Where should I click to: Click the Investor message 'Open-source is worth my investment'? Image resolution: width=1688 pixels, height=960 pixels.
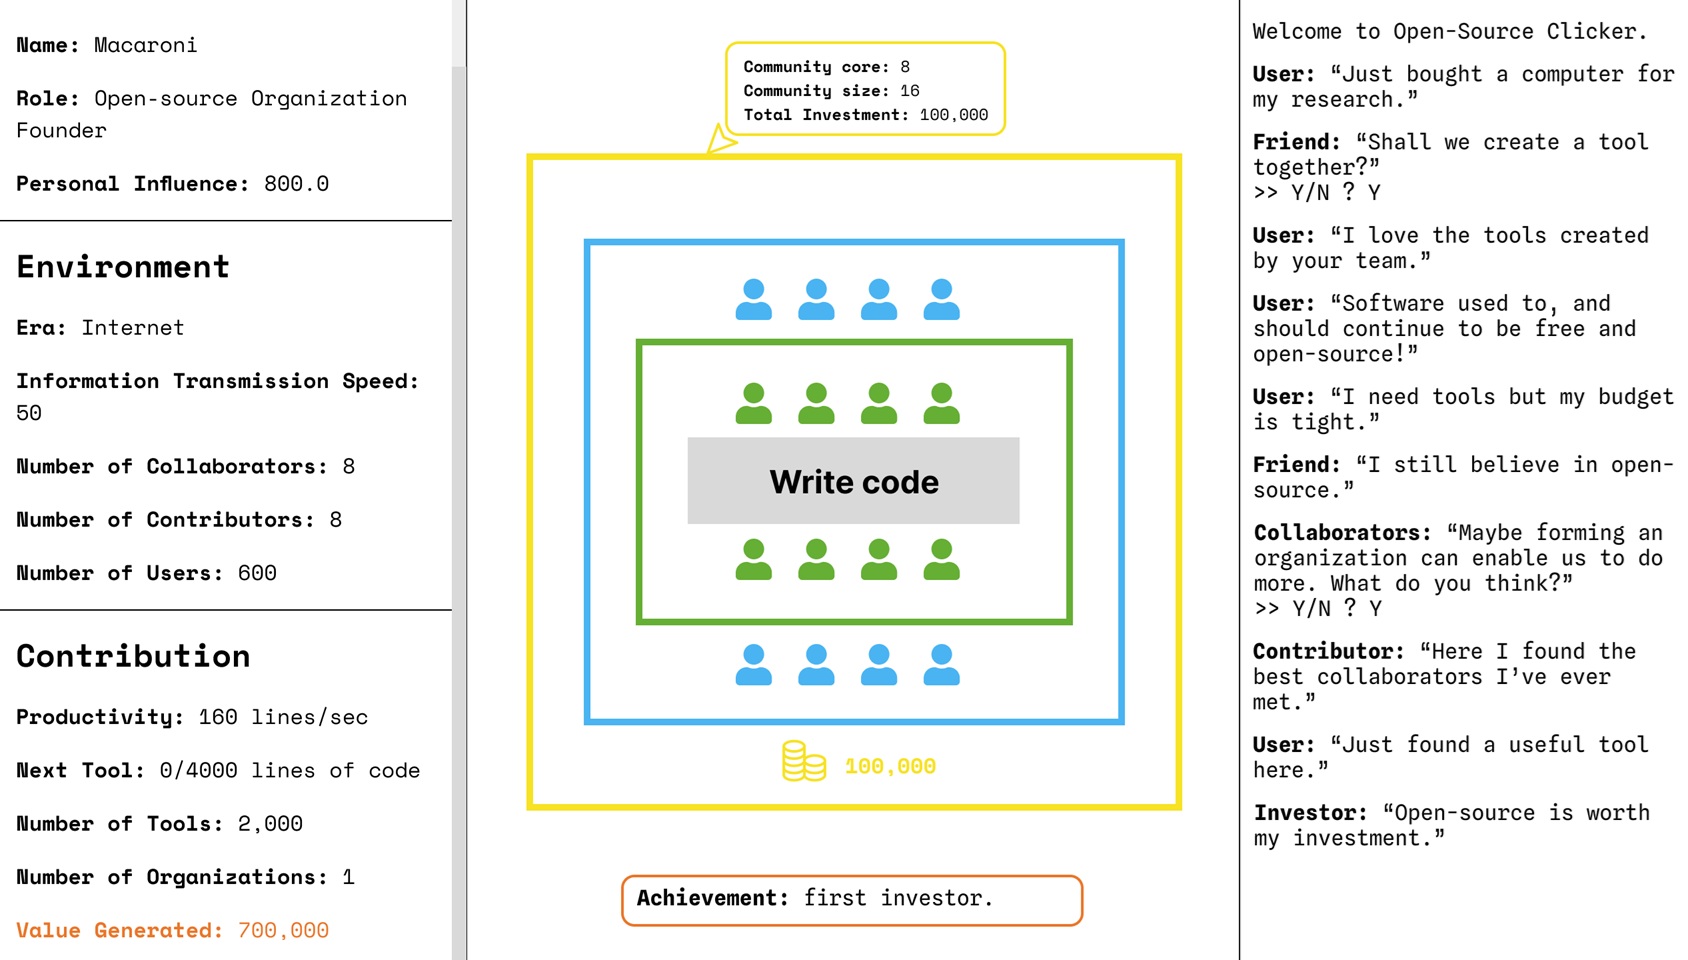pos(1452,825)
